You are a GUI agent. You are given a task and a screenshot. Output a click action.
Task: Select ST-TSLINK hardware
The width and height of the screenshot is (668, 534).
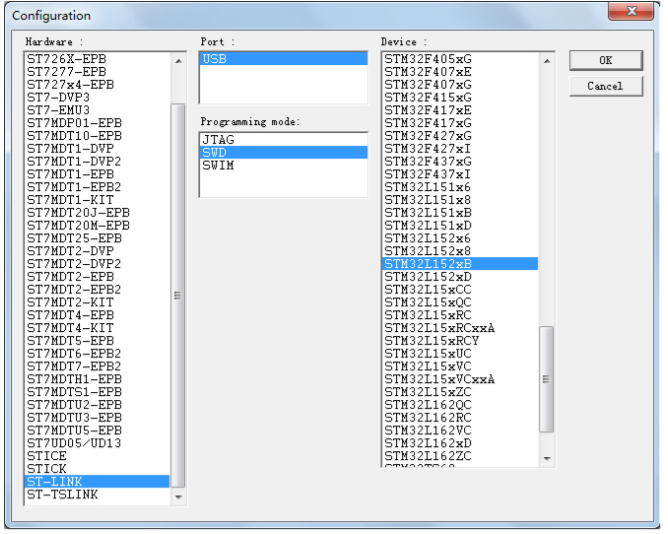click(98, 494)
